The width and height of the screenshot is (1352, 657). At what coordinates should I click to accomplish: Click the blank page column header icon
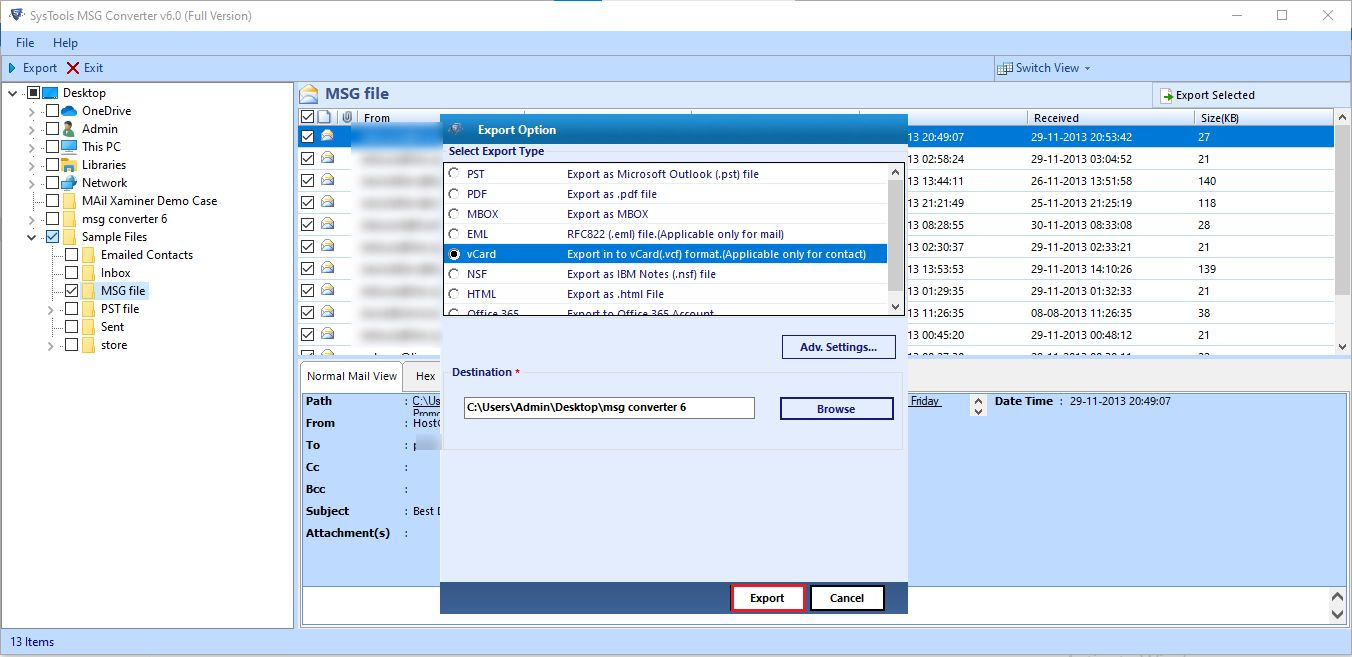(x=325, y=117)
